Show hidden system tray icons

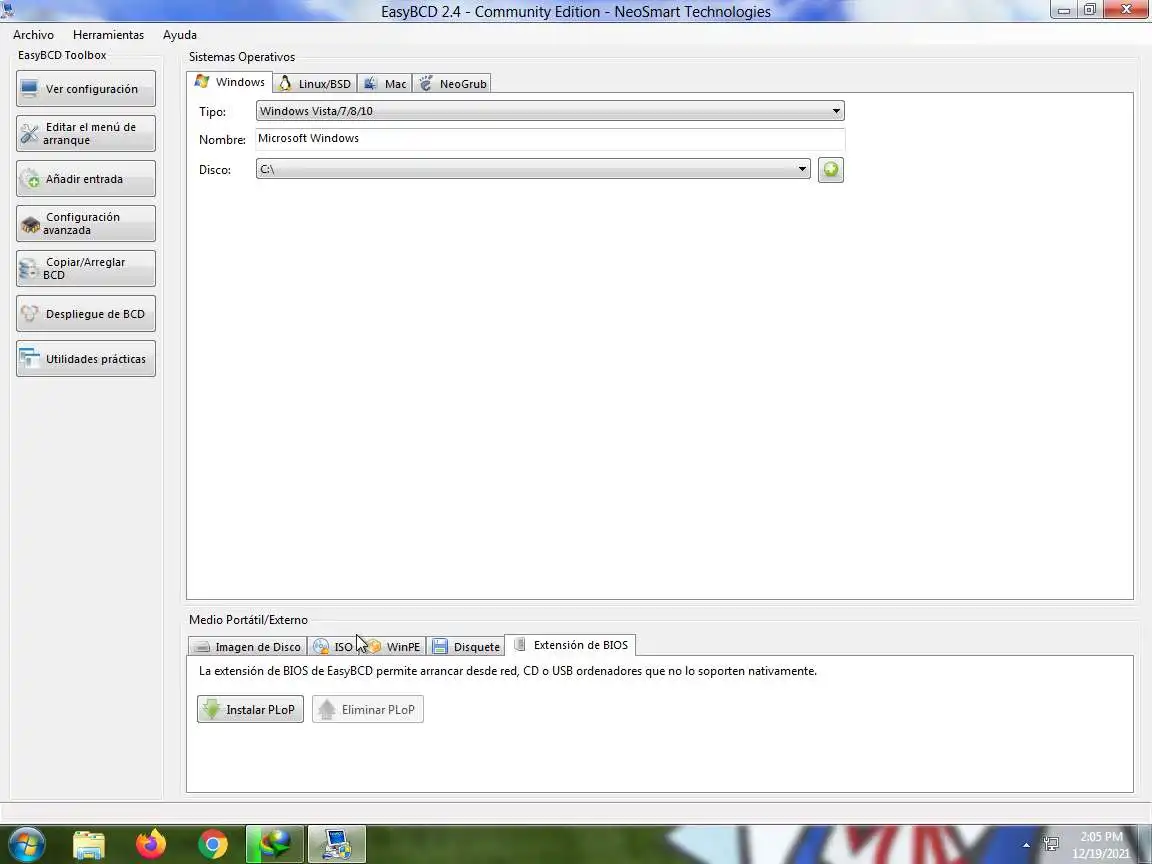click(1026, 845)
